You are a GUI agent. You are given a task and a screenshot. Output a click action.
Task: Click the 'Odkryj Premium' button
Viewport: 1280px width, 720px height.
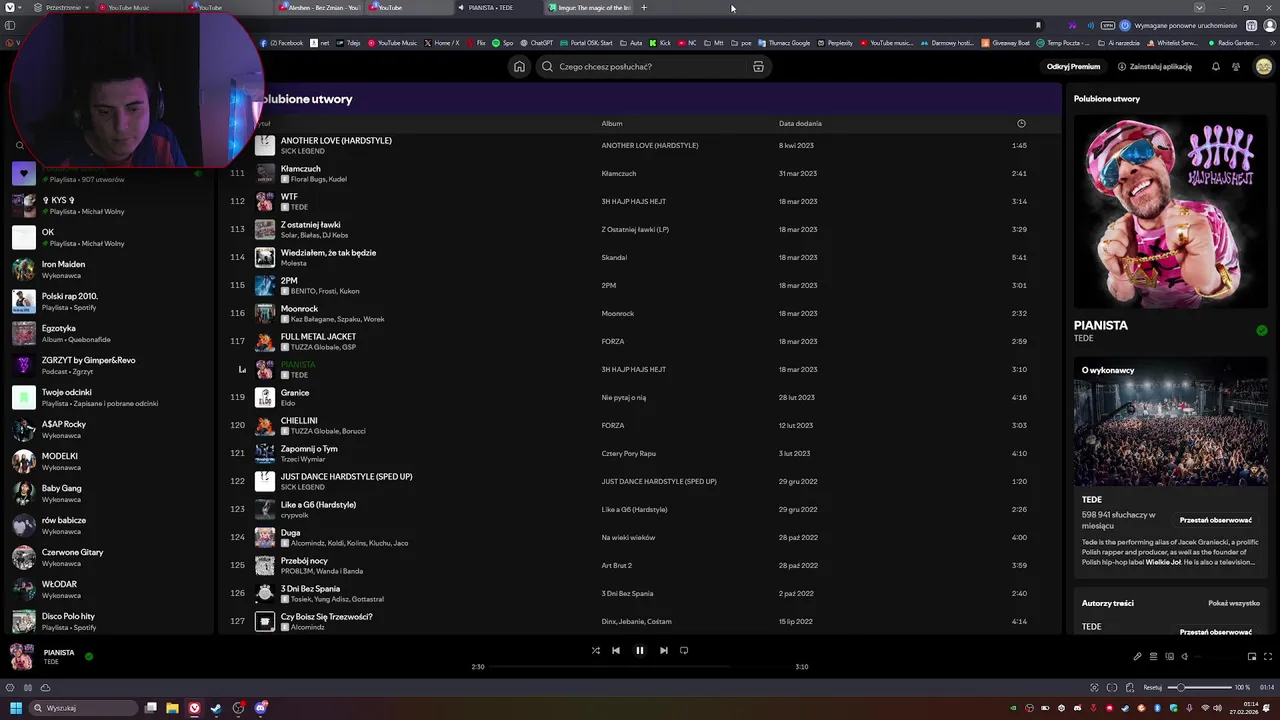[x=1073, y=67]
